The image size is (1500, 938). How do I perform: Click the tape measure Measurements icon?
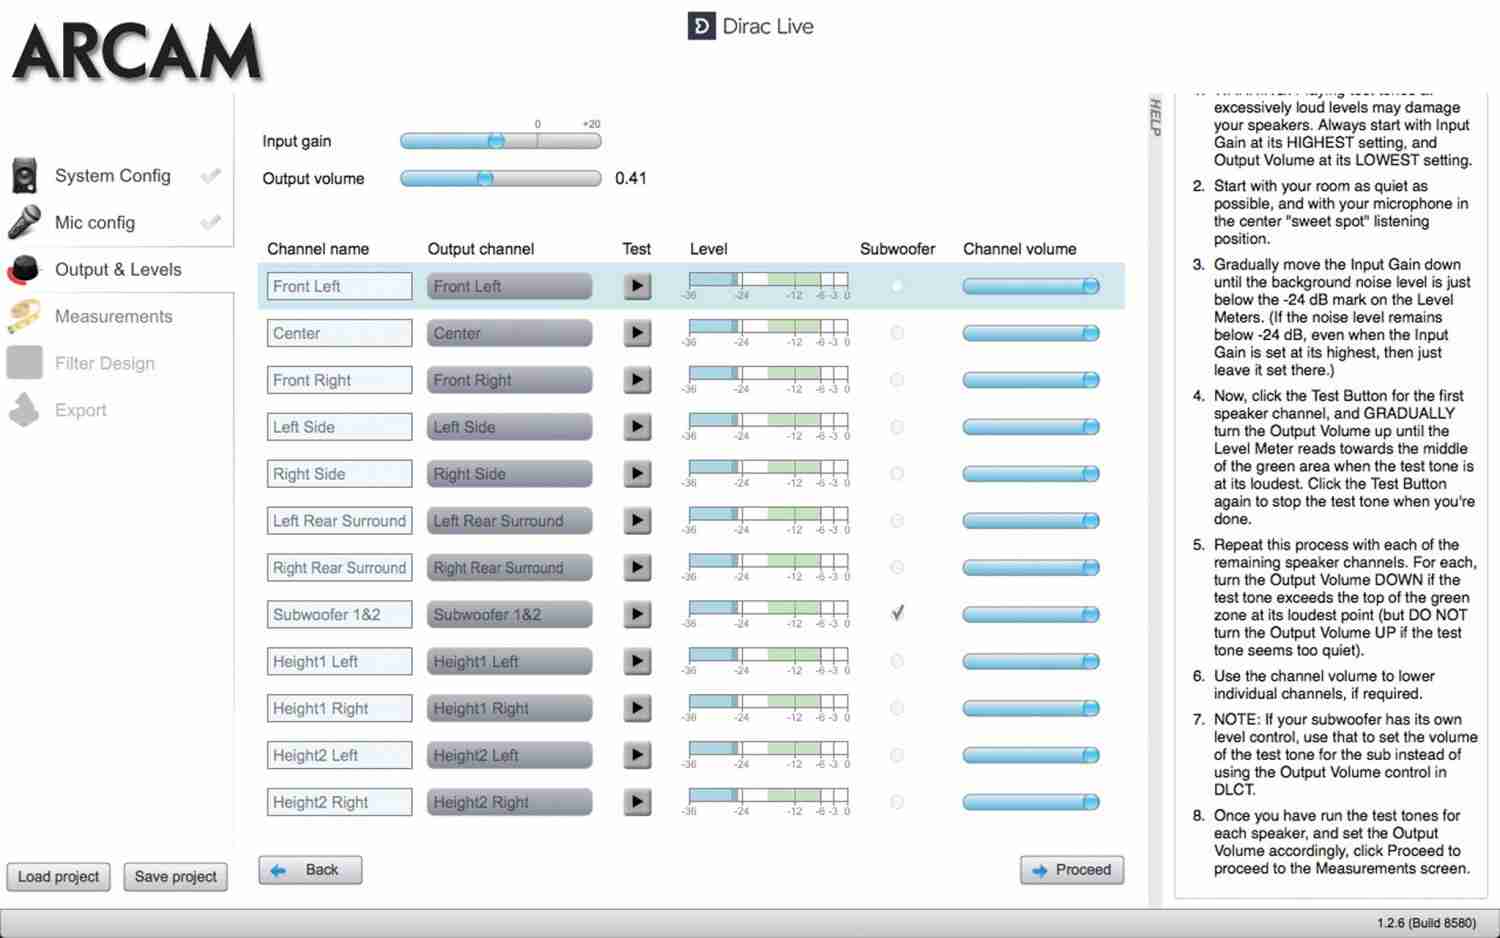[x=24, y=316]
